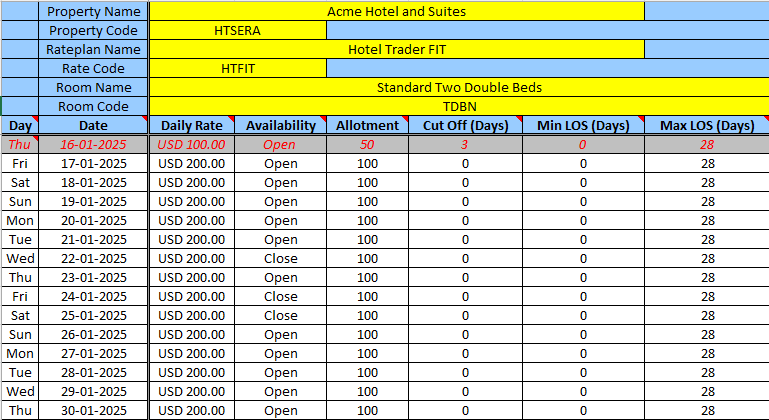
Task: Click the daily rate for 17-01-2025
Action: (x=192, y=163)
